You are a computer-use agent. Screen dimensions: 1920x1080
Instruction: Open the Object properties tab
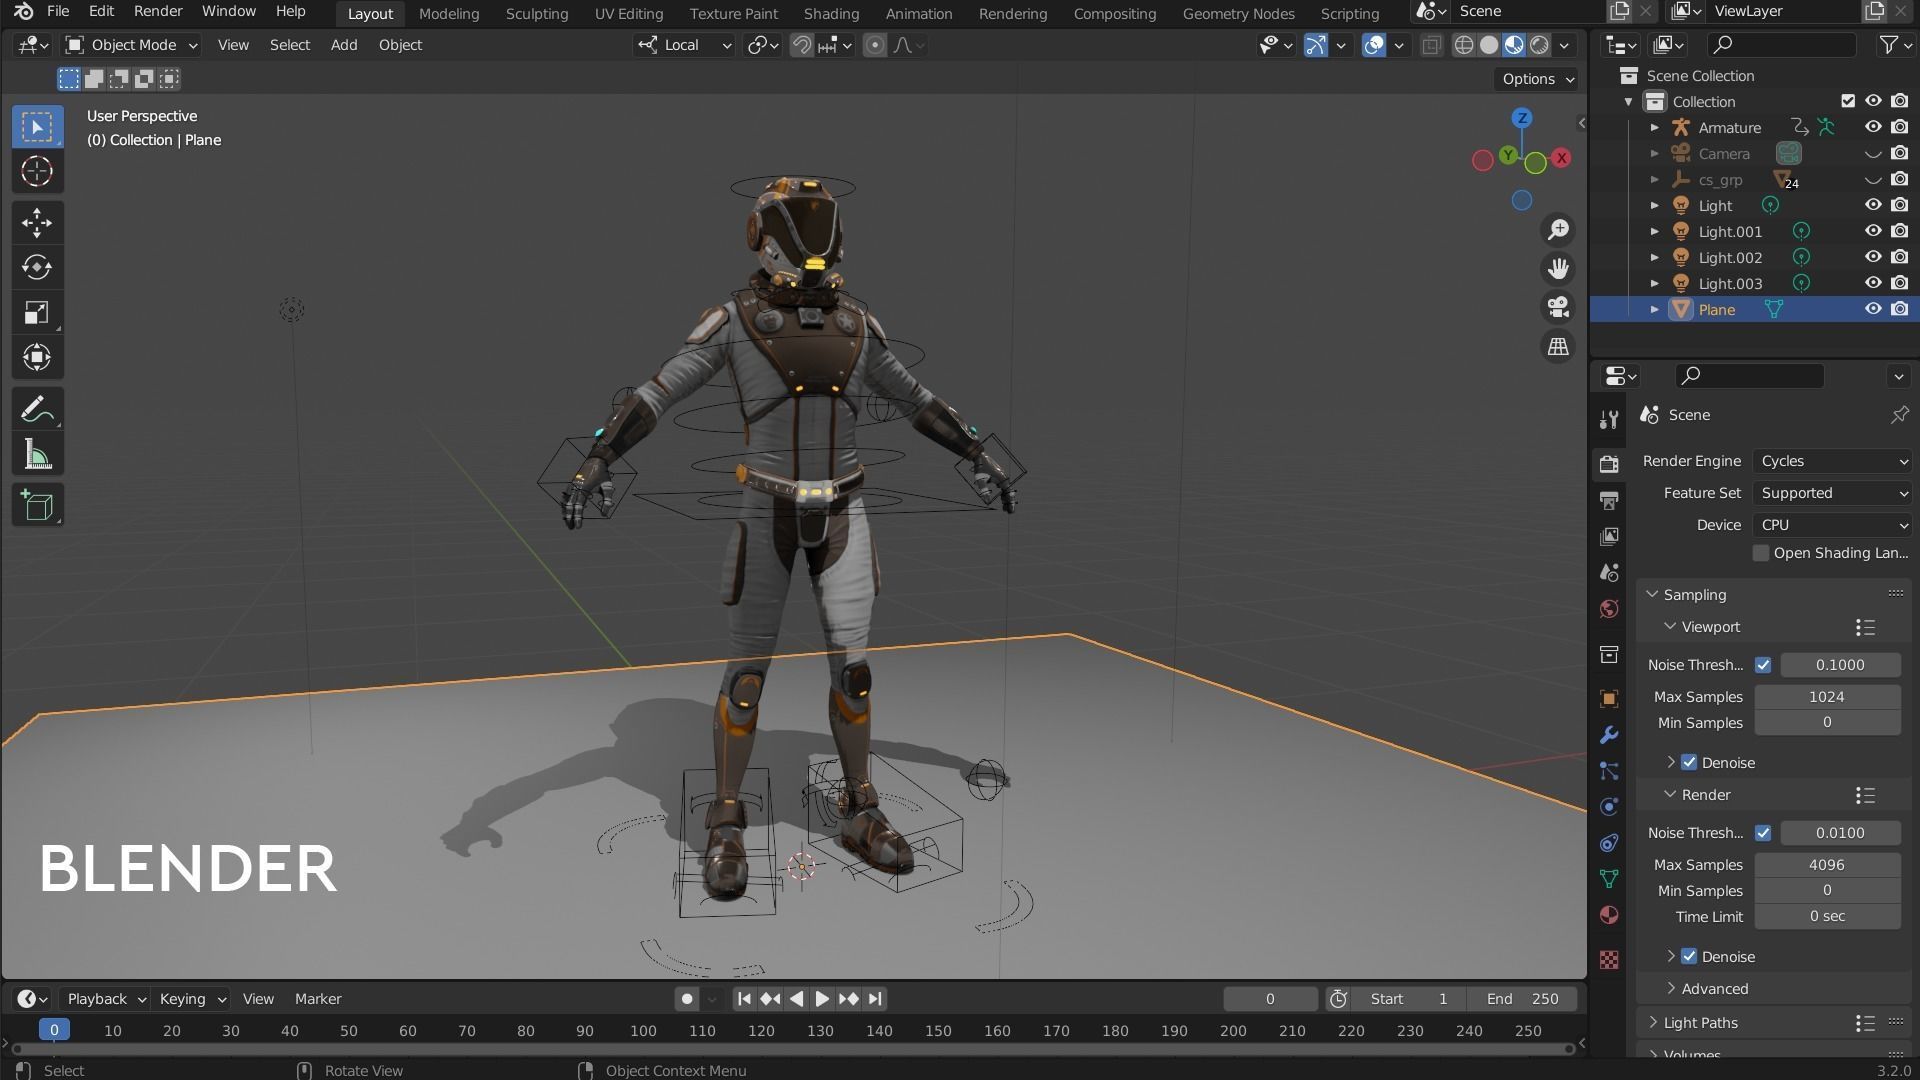point(1609,699)
